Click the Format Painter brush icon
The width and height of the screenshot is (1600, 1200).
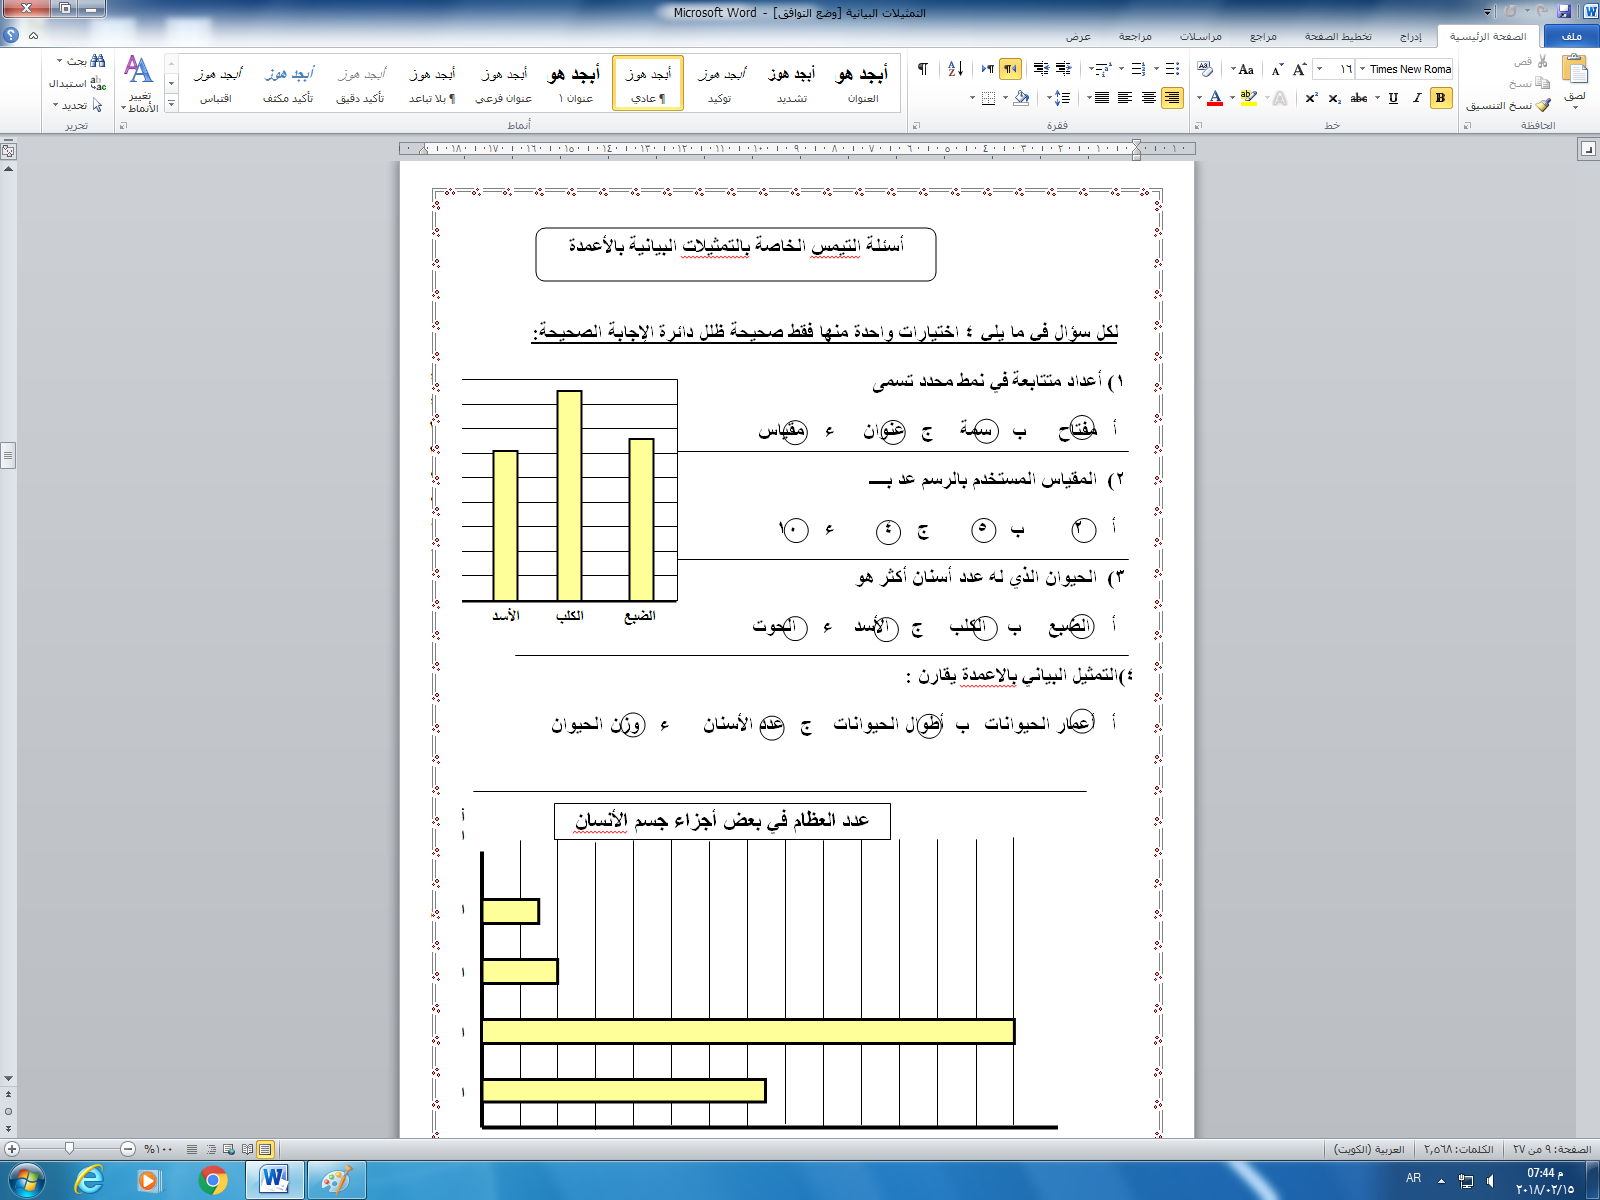(x=1543, y=105)
